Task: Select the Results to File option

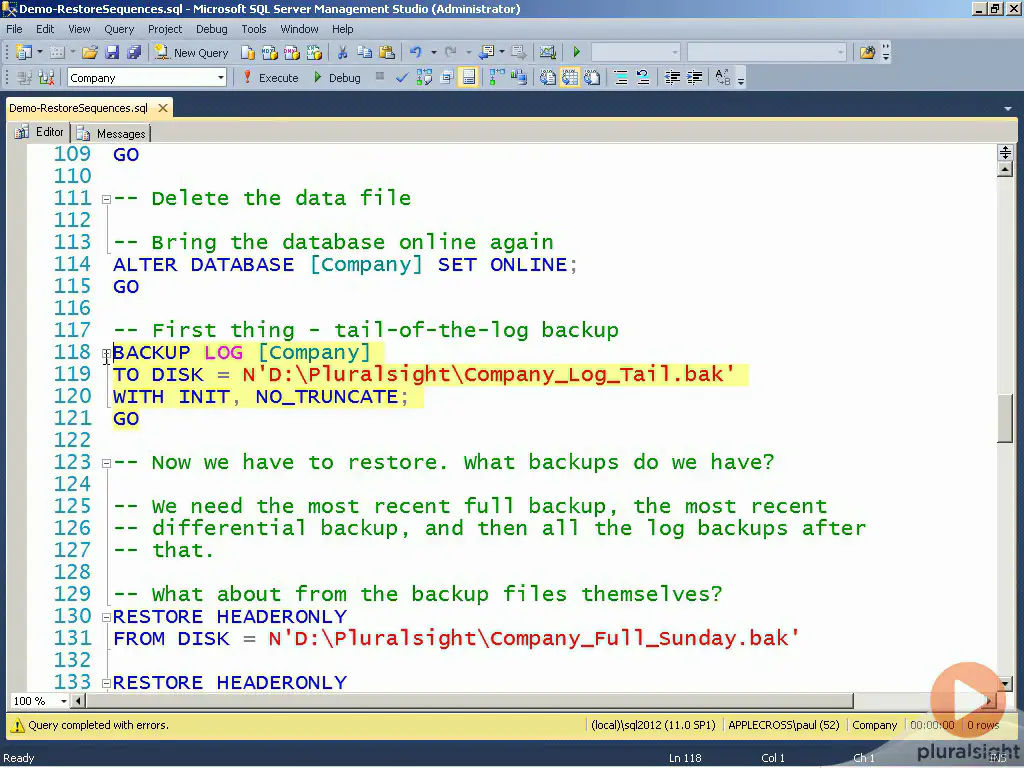Action: pos(592,78)
